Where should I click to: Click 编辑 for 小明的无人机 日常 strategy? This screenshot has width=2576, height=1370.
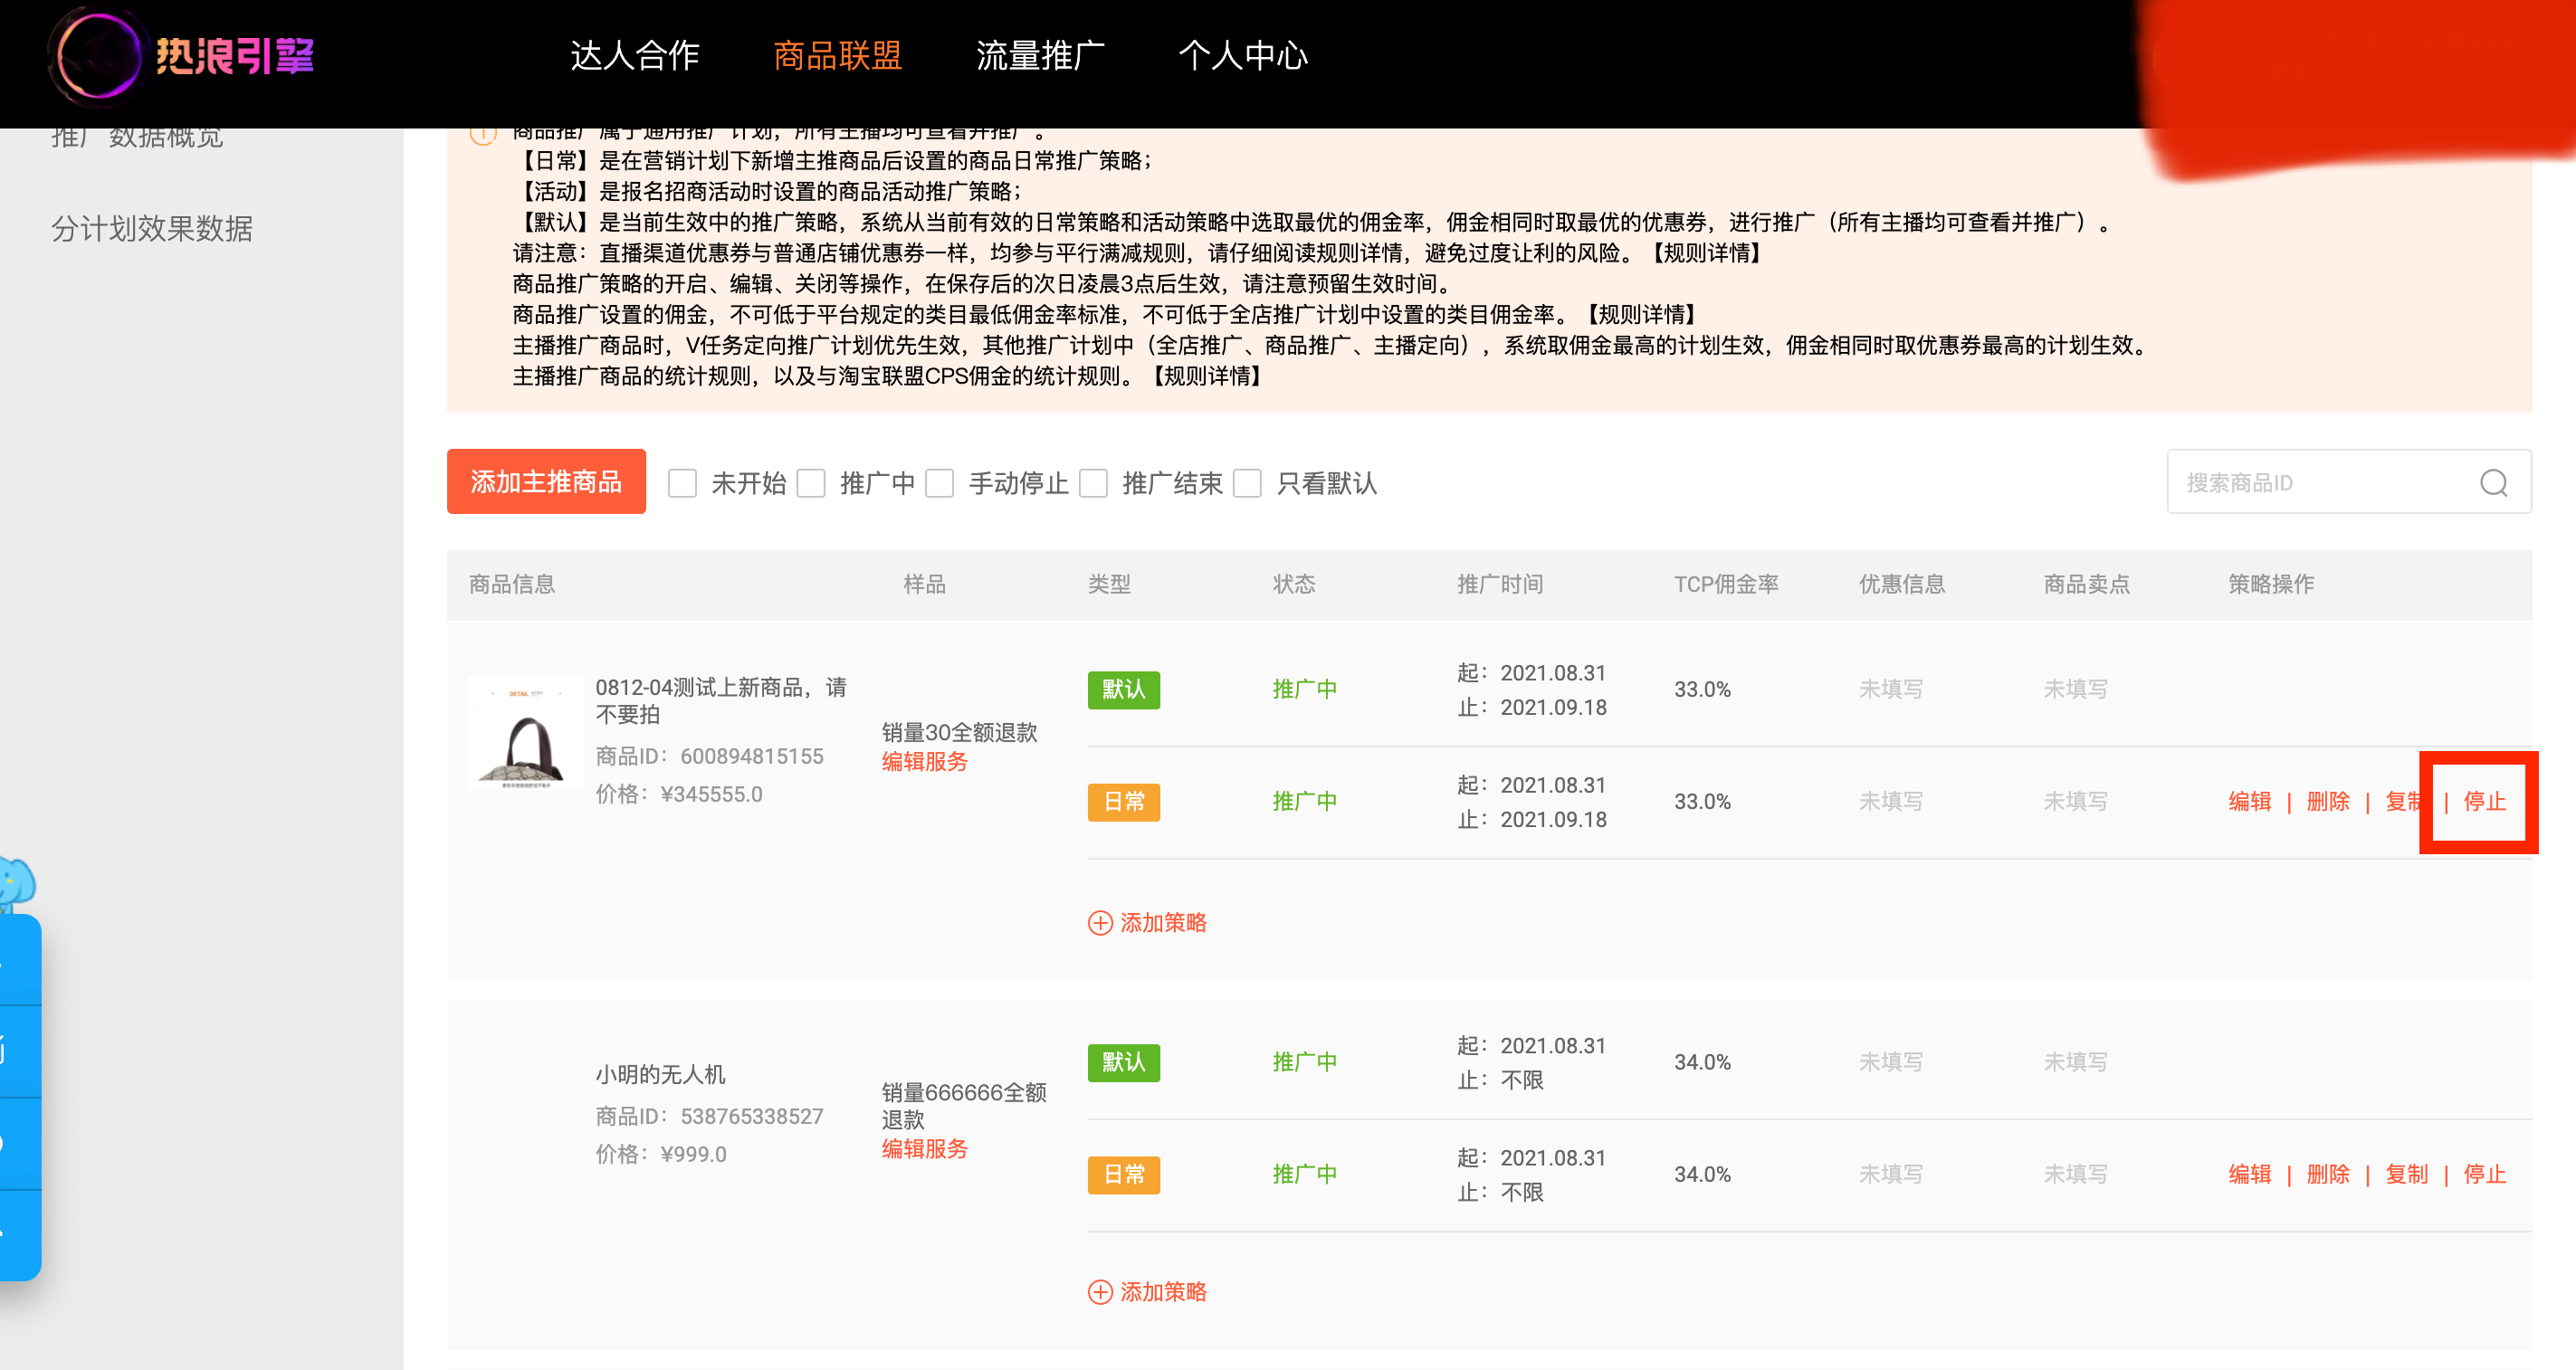2250,1175
